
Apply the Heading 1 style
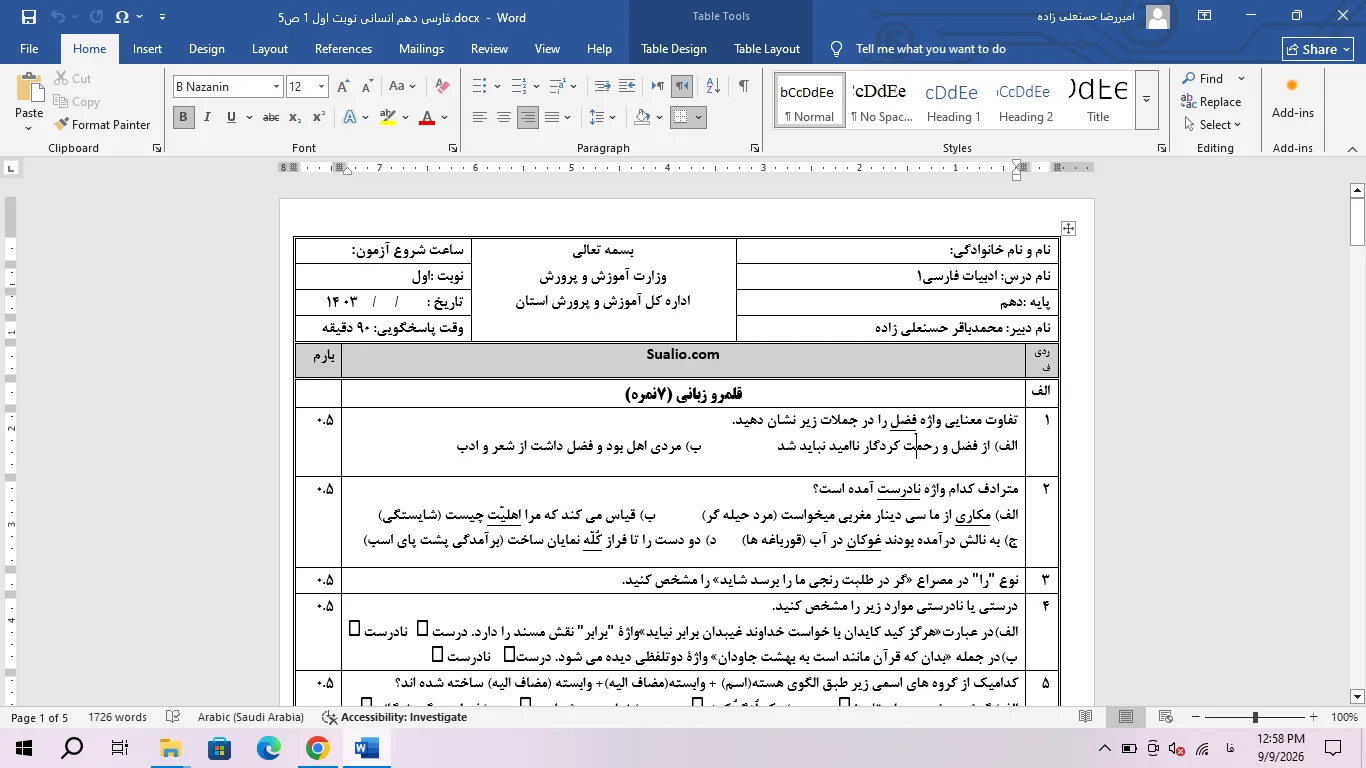point(953,100)
